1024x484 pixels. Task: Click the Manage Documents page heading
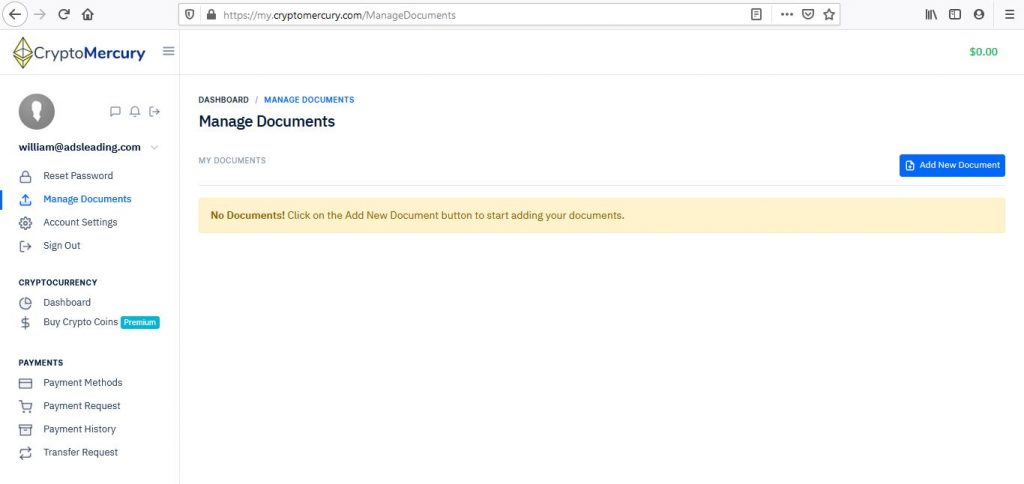coord(266,121)
